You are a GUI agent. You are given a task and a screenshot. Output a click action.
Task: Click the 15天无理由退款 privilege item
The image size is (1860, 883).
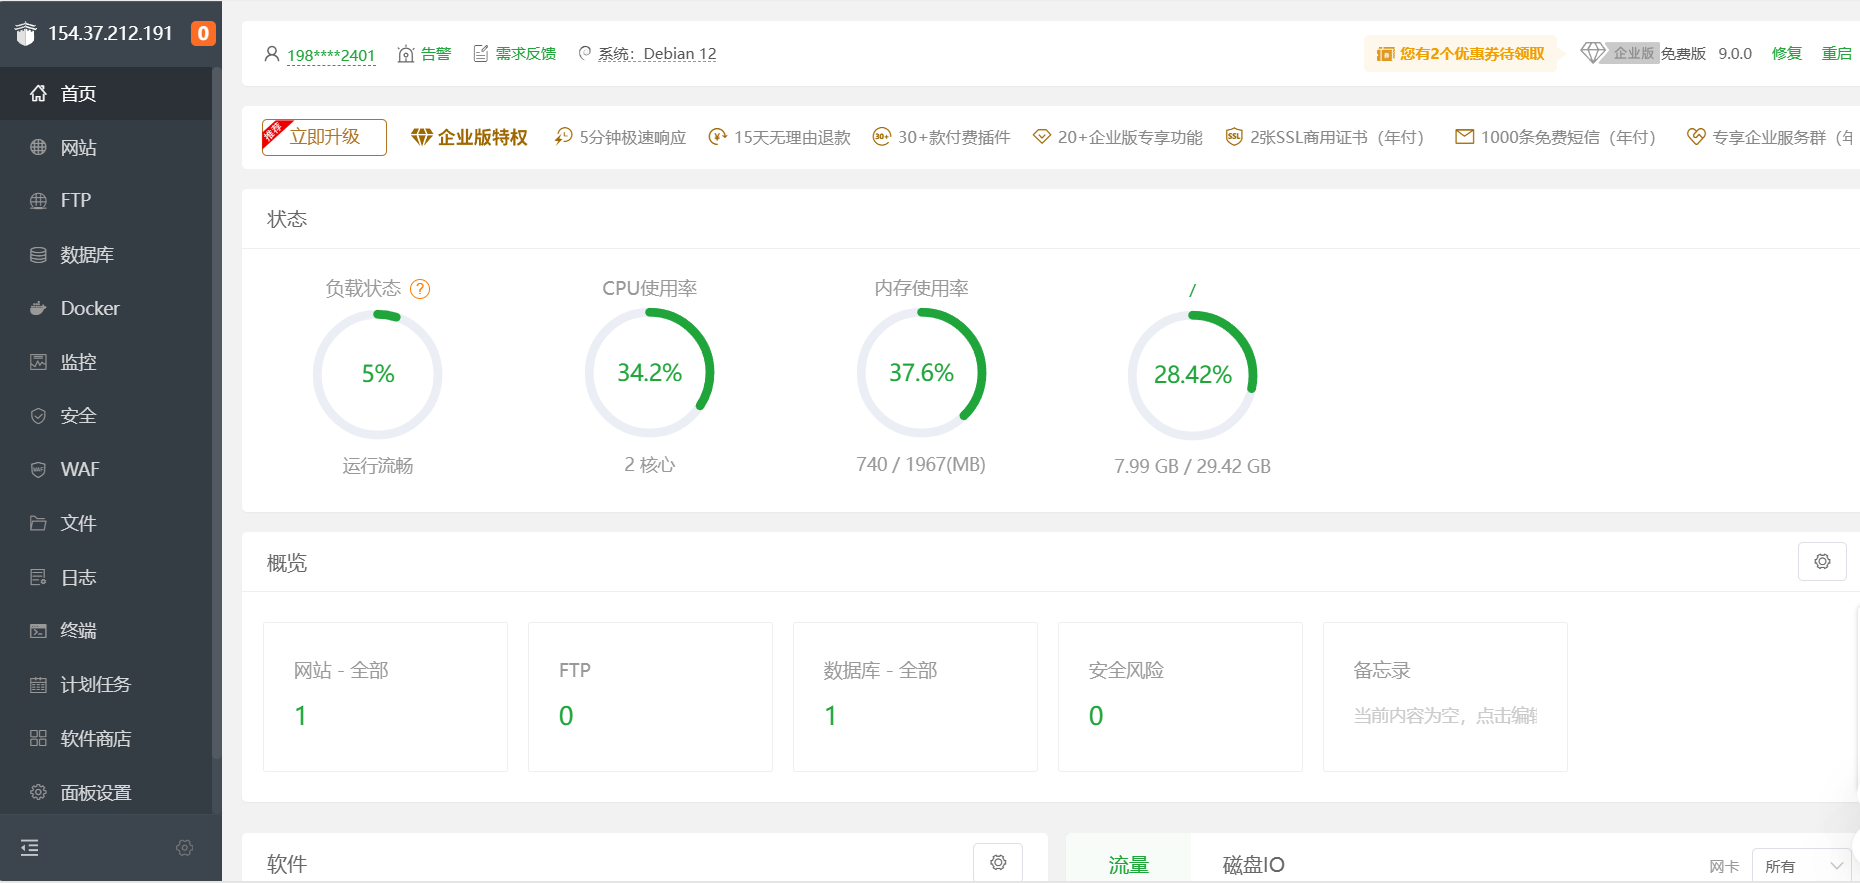pos(779,137)
